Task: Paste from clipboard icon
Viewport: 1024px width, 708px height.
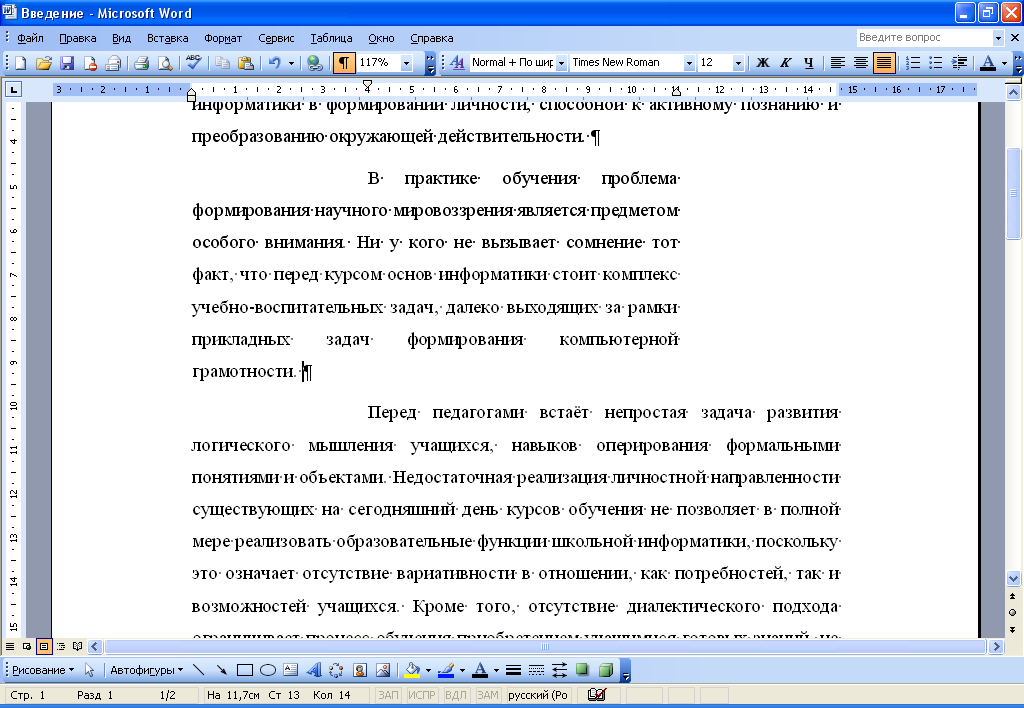Action: click(246, 63)
